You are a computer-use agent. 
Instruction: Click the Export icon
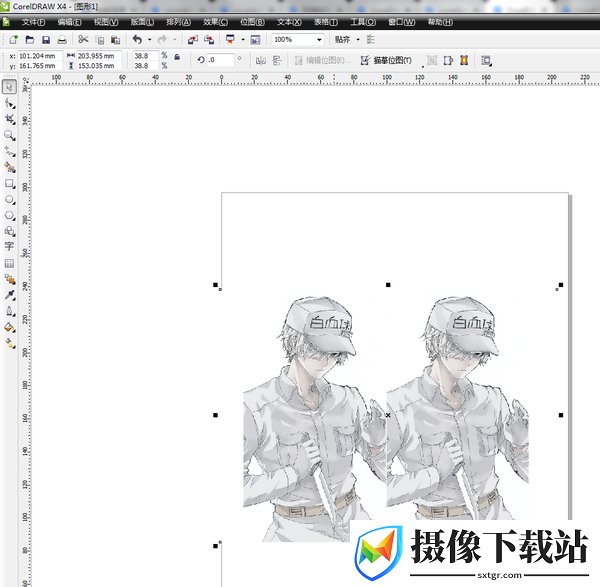pos(209,39)
